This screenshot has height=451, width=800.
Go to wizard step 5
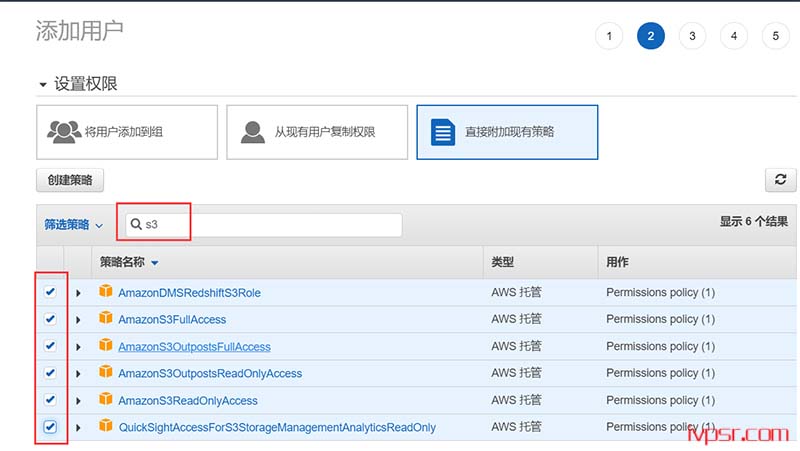[776, 36]
